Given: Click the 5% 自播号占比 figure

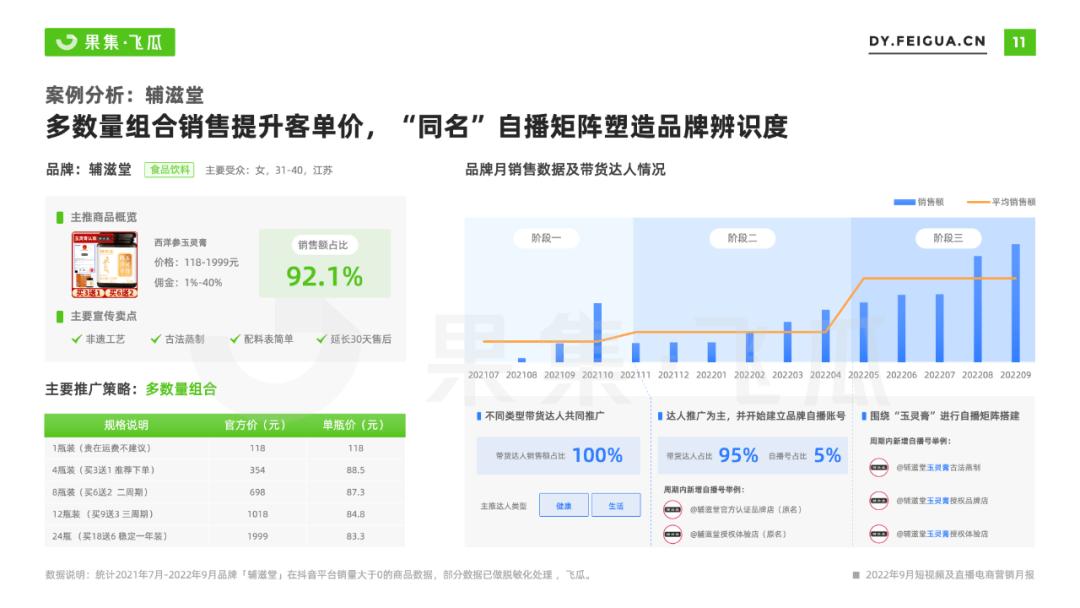Looking at the screenshot, I should pyautogui.click(x=827, y=455).
